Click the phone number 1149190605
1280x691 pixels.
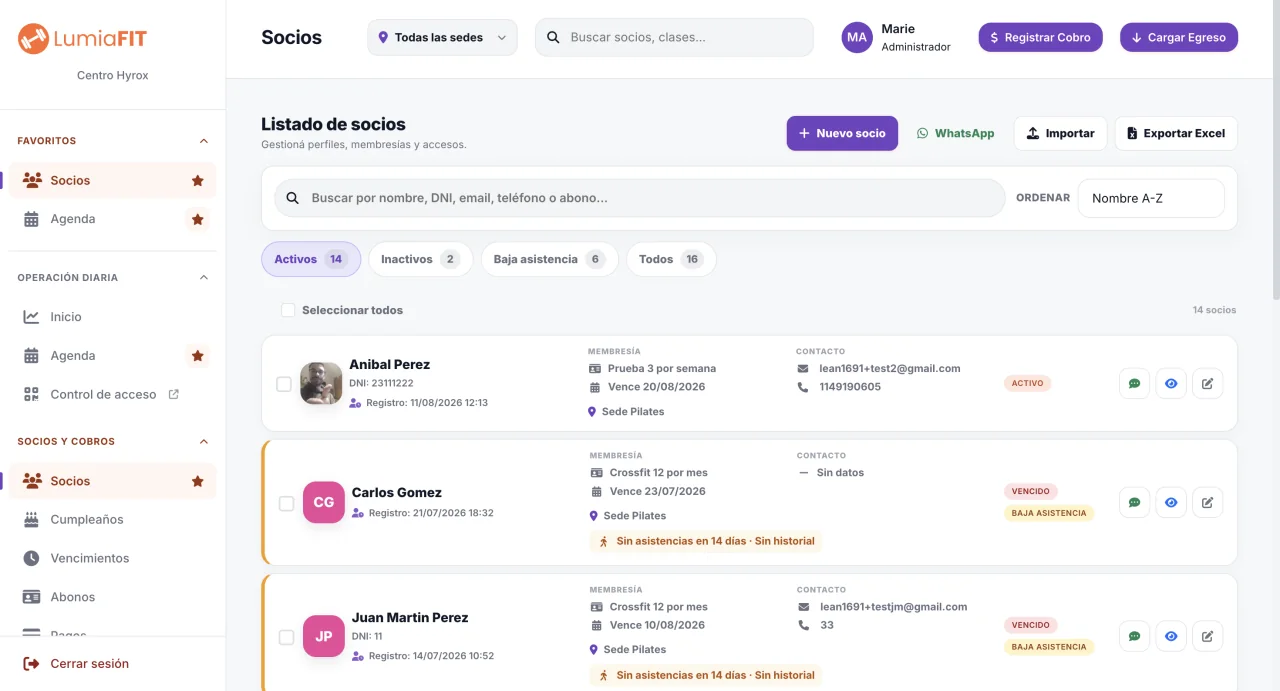click(x=850, y=387)
